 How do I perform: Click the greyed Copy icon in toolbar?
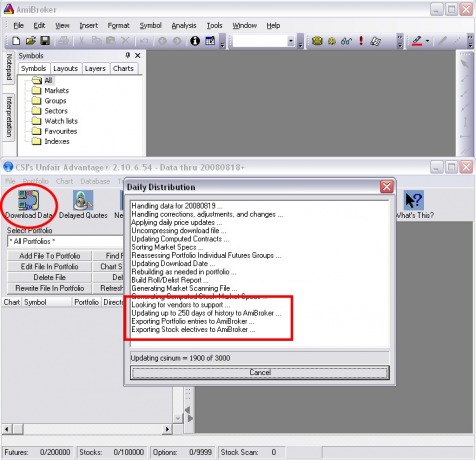coord(96,41)
